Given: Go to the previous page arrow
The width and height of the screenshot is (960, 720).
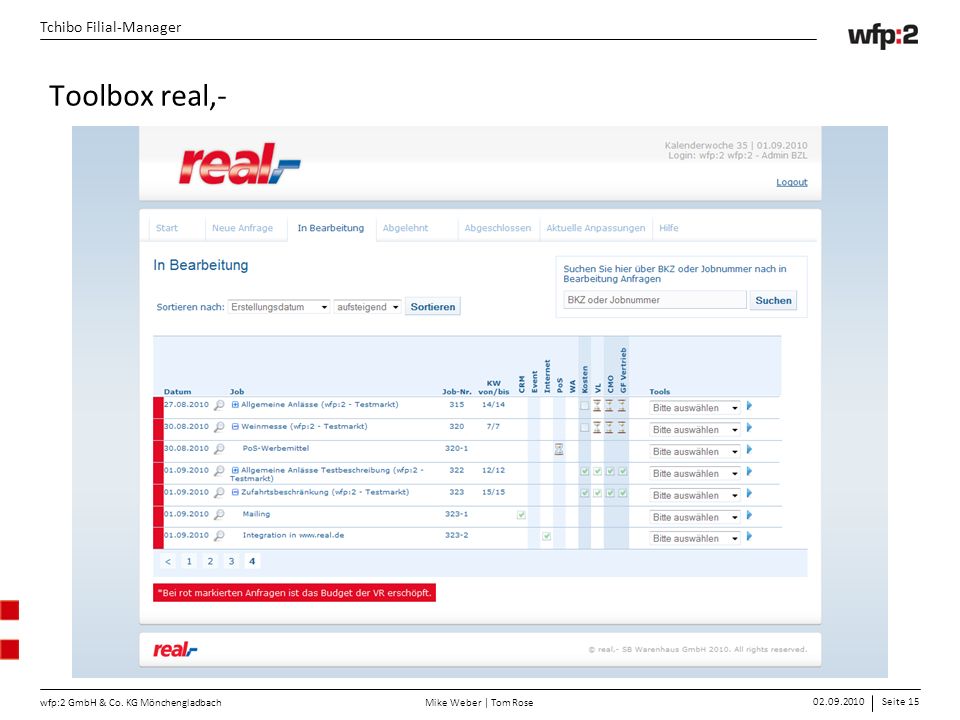Looking at the screenshot, I should pyautogui.click(x=168, y=561).
